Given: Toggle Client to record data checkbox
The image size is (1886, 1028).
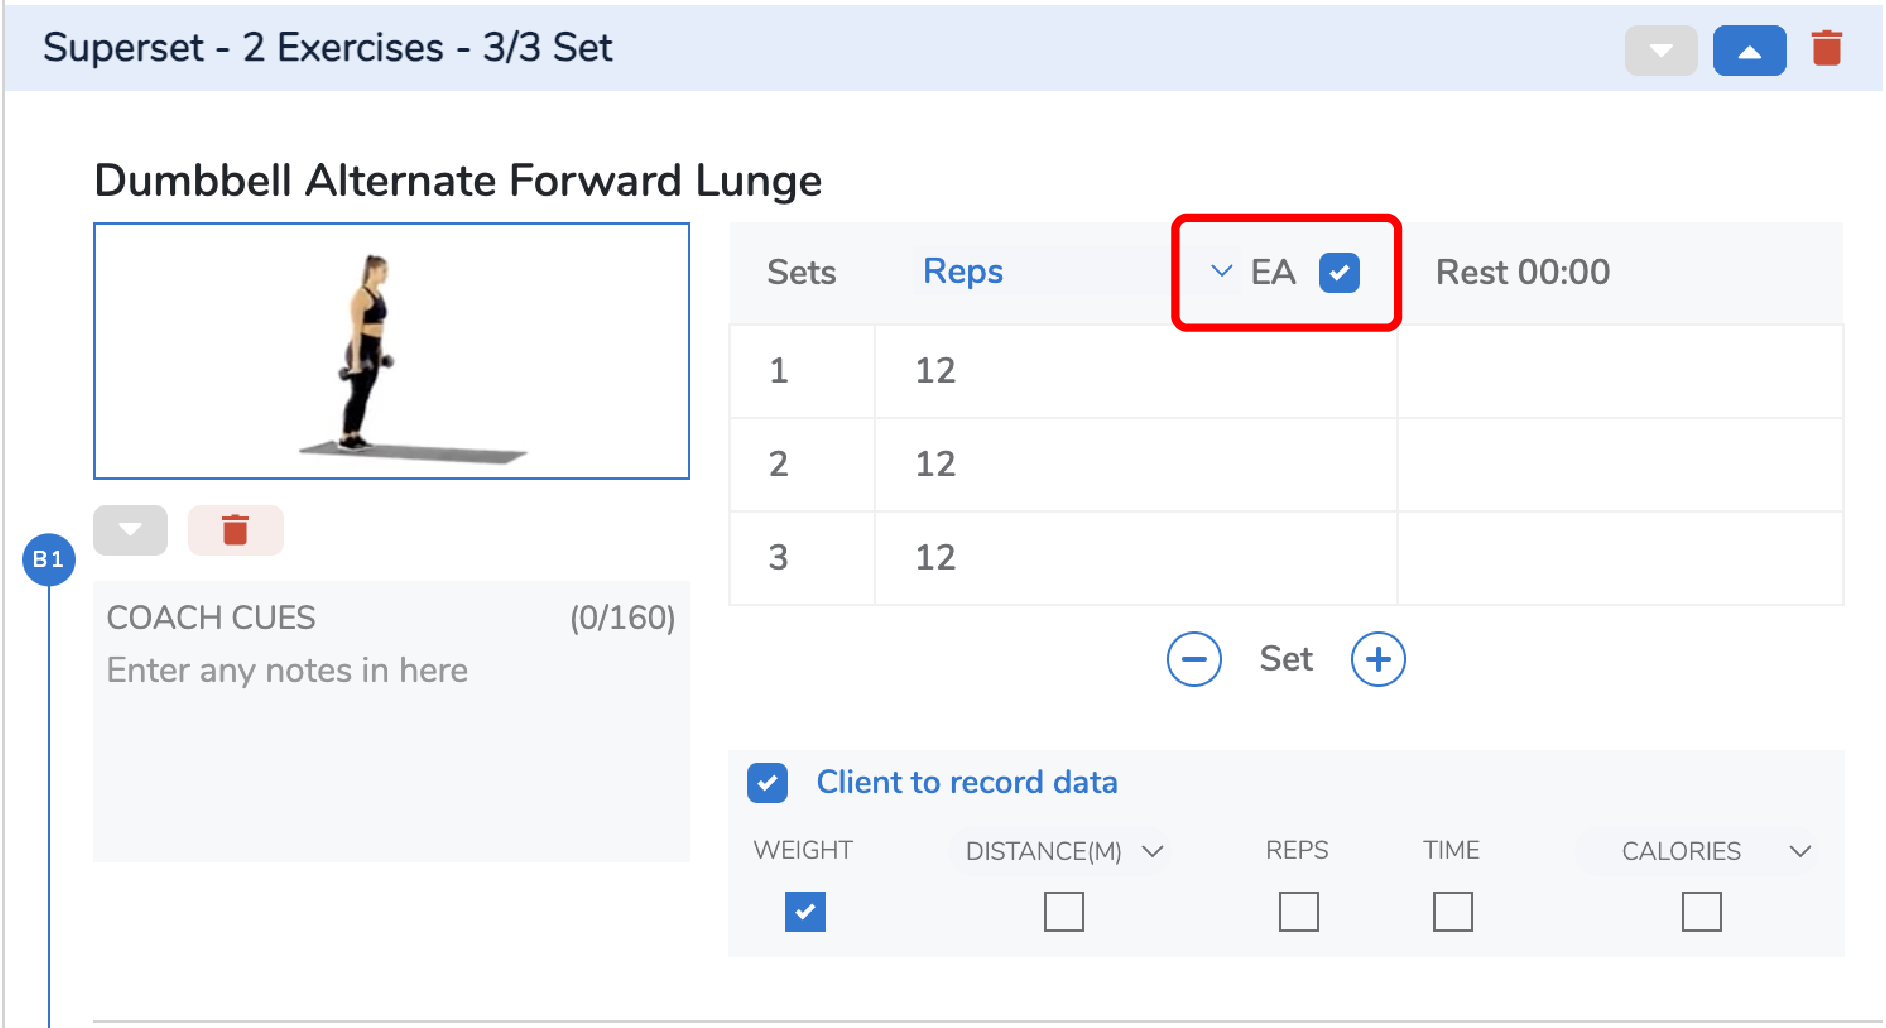Looking at the screenshot, I should click(x=767, y=783).
